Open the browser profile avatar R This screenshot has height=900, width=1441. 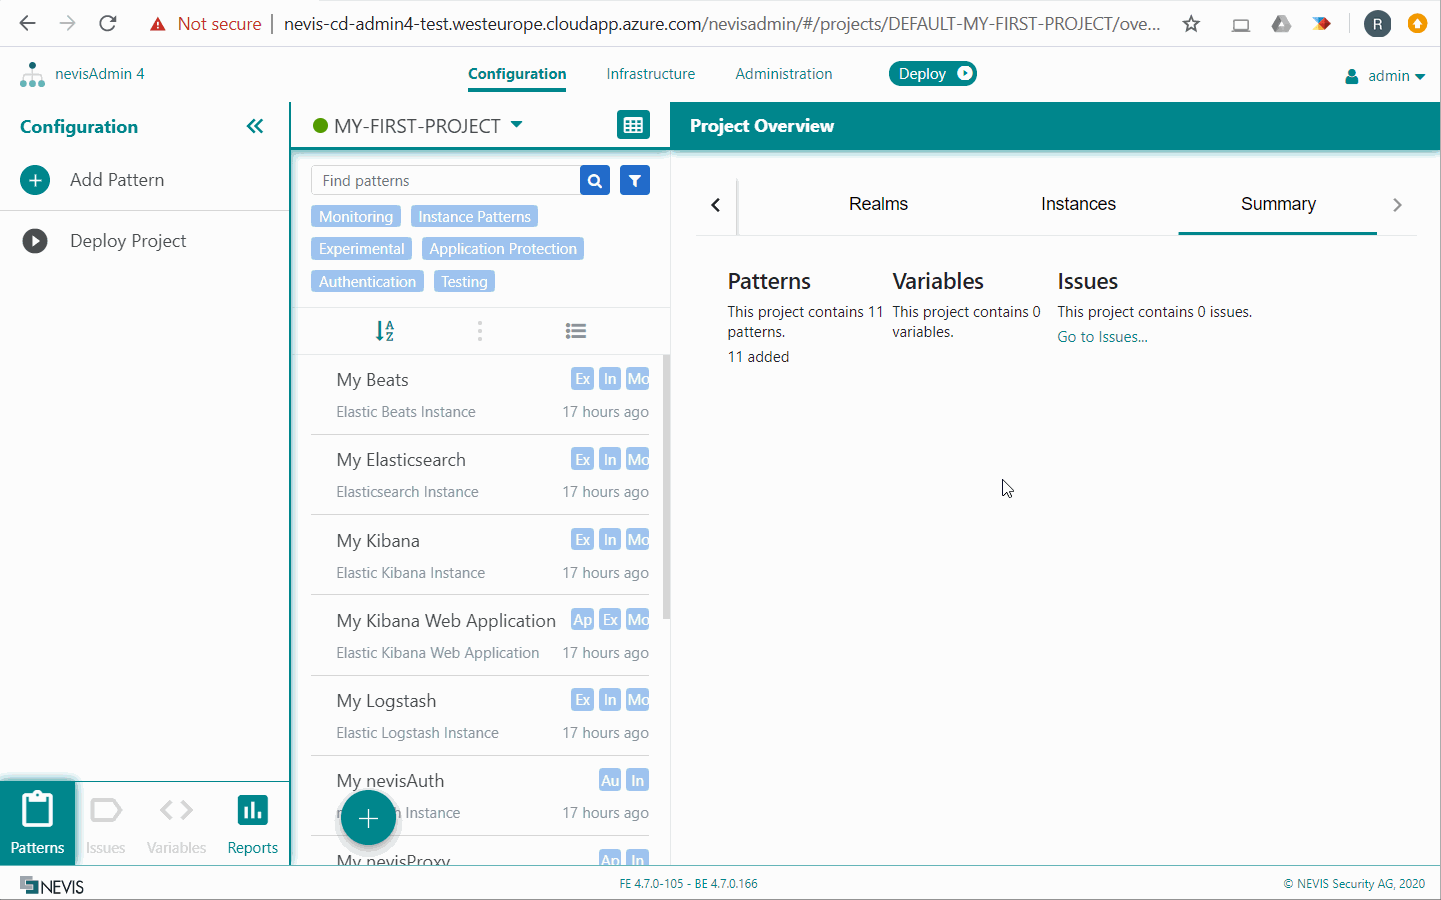[x=1377, y=24]
